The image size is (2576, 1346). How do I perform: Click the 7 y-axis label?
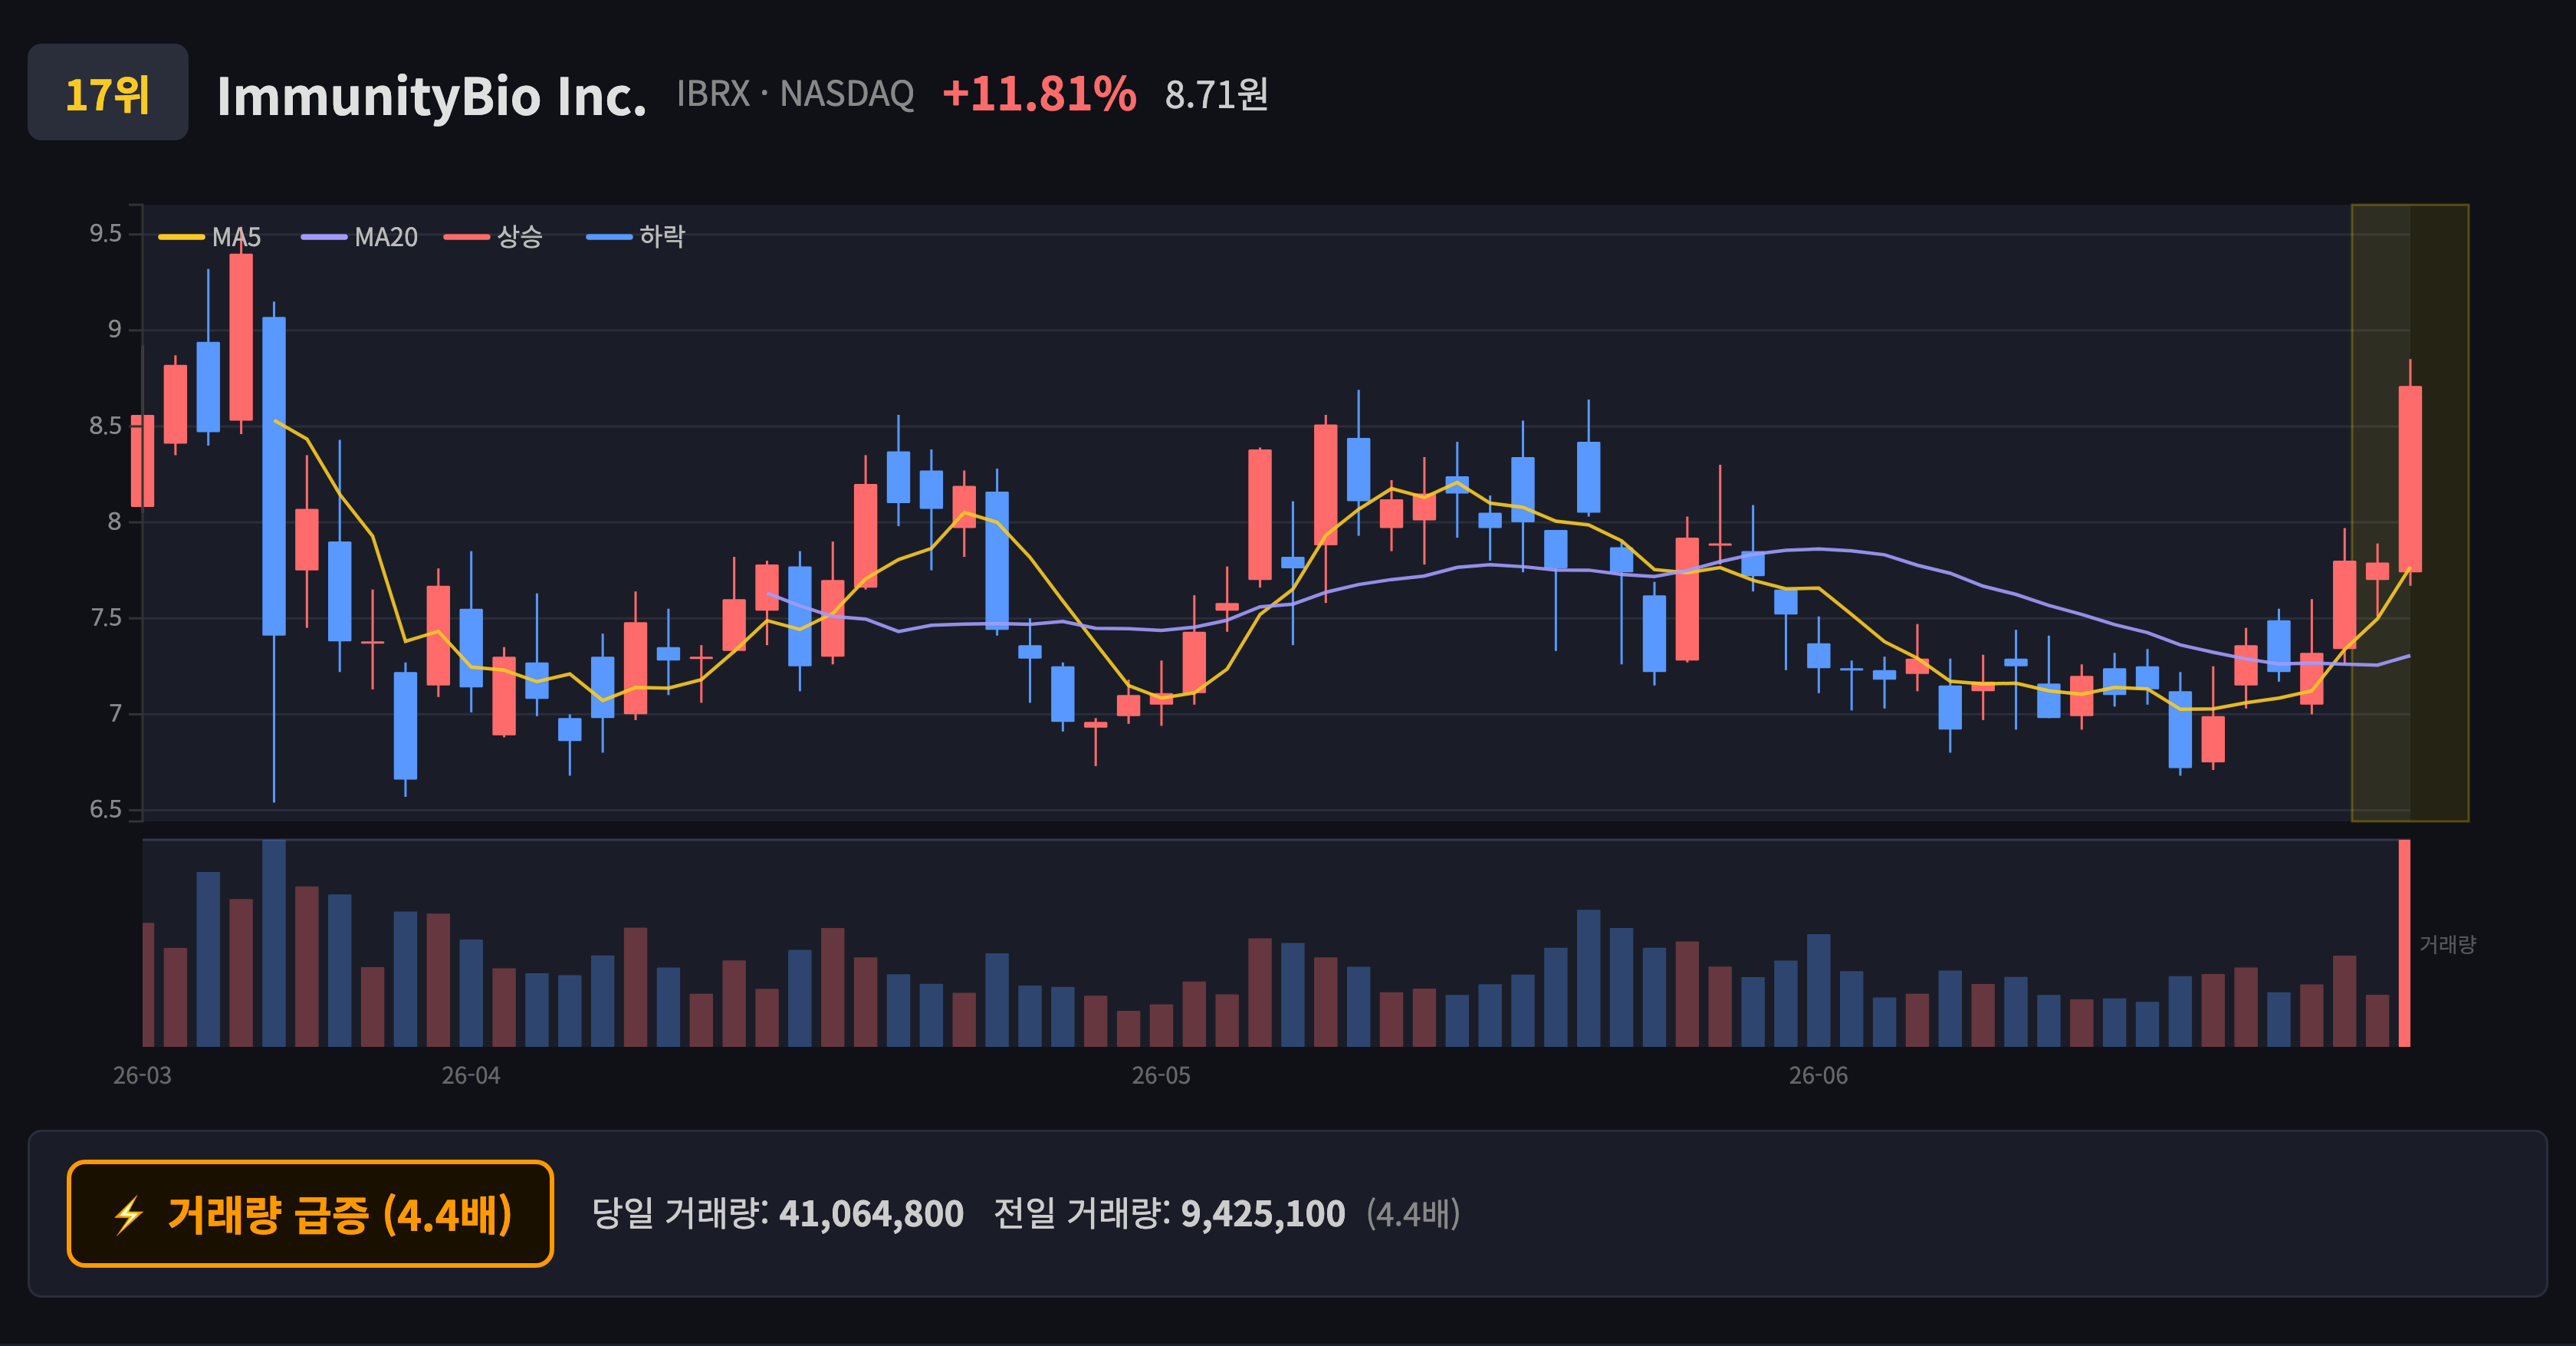point(114,714)
